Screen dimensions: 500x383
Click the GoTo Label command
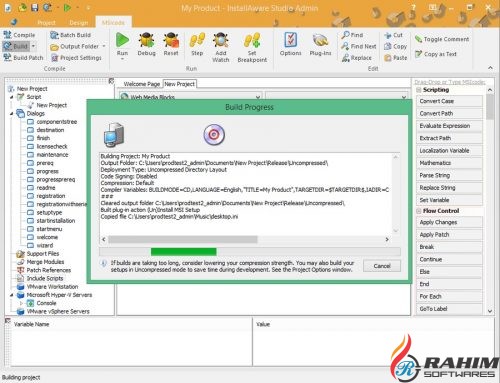coord(449,309)
